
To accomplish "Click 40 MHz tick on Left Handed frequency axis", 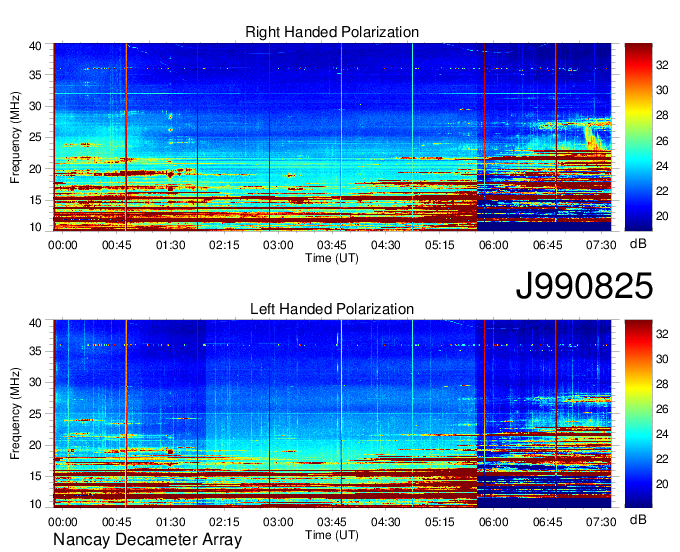I will pyautogui.click(x=35, y=323).
